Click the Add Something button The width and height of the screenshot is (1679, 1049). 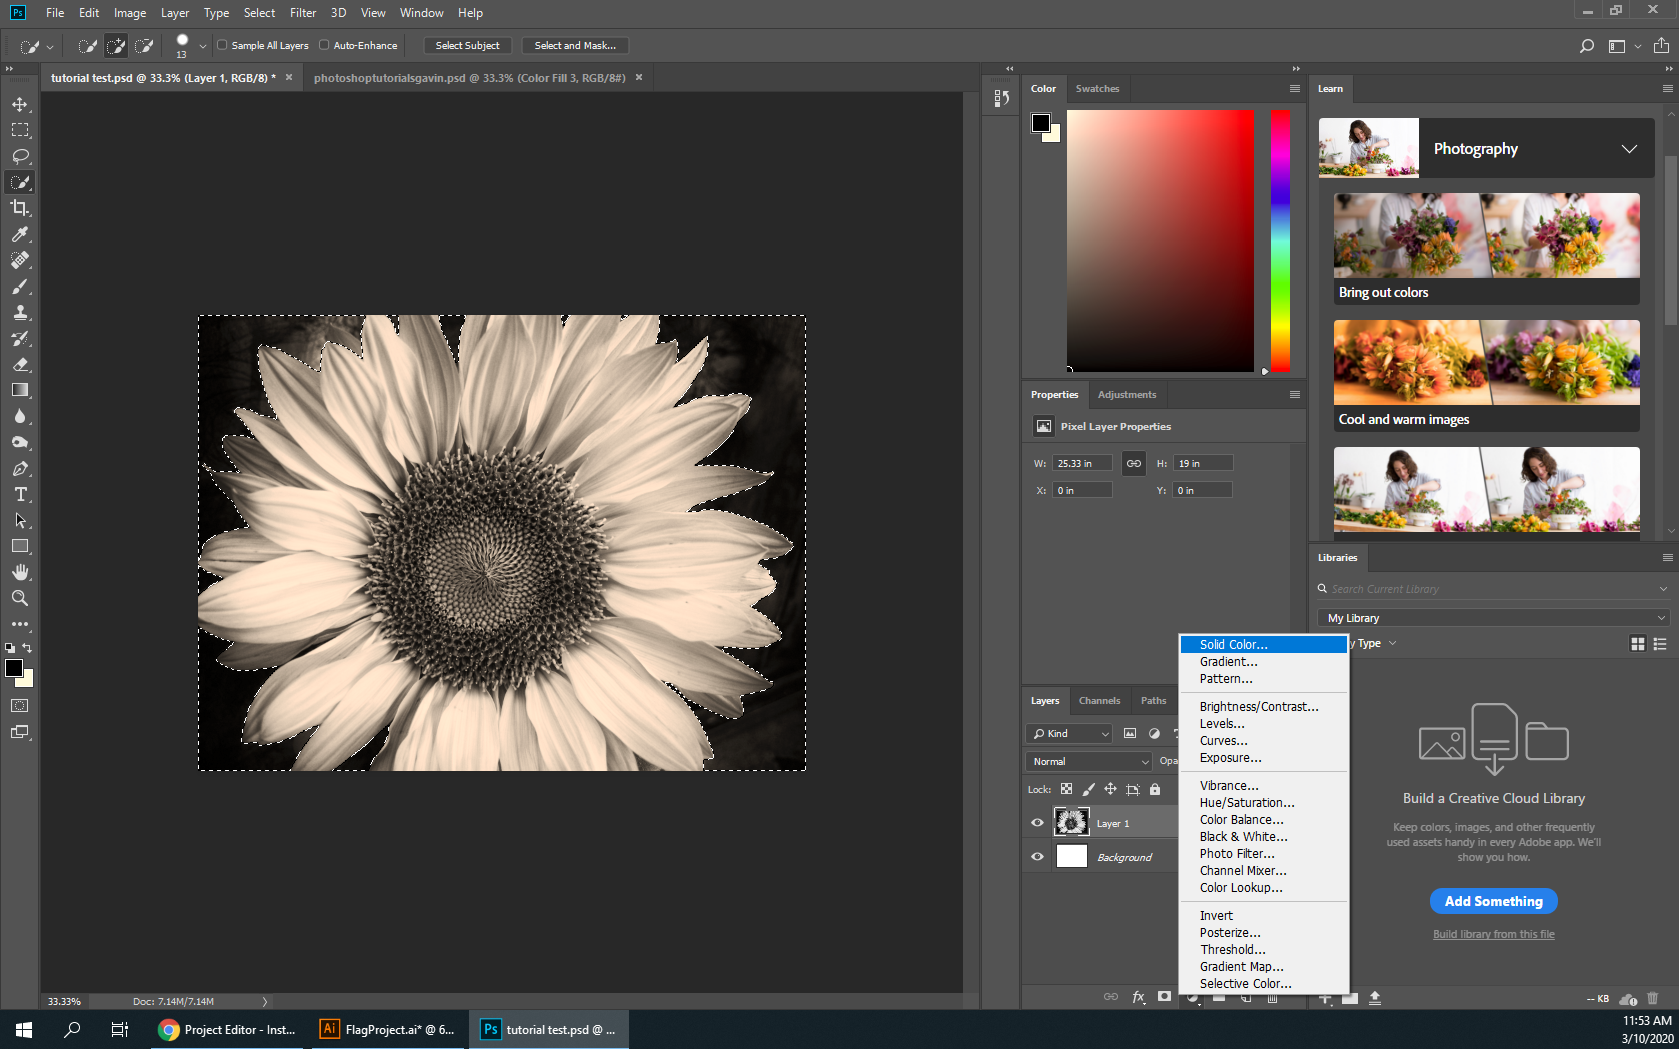[1493, 901]
